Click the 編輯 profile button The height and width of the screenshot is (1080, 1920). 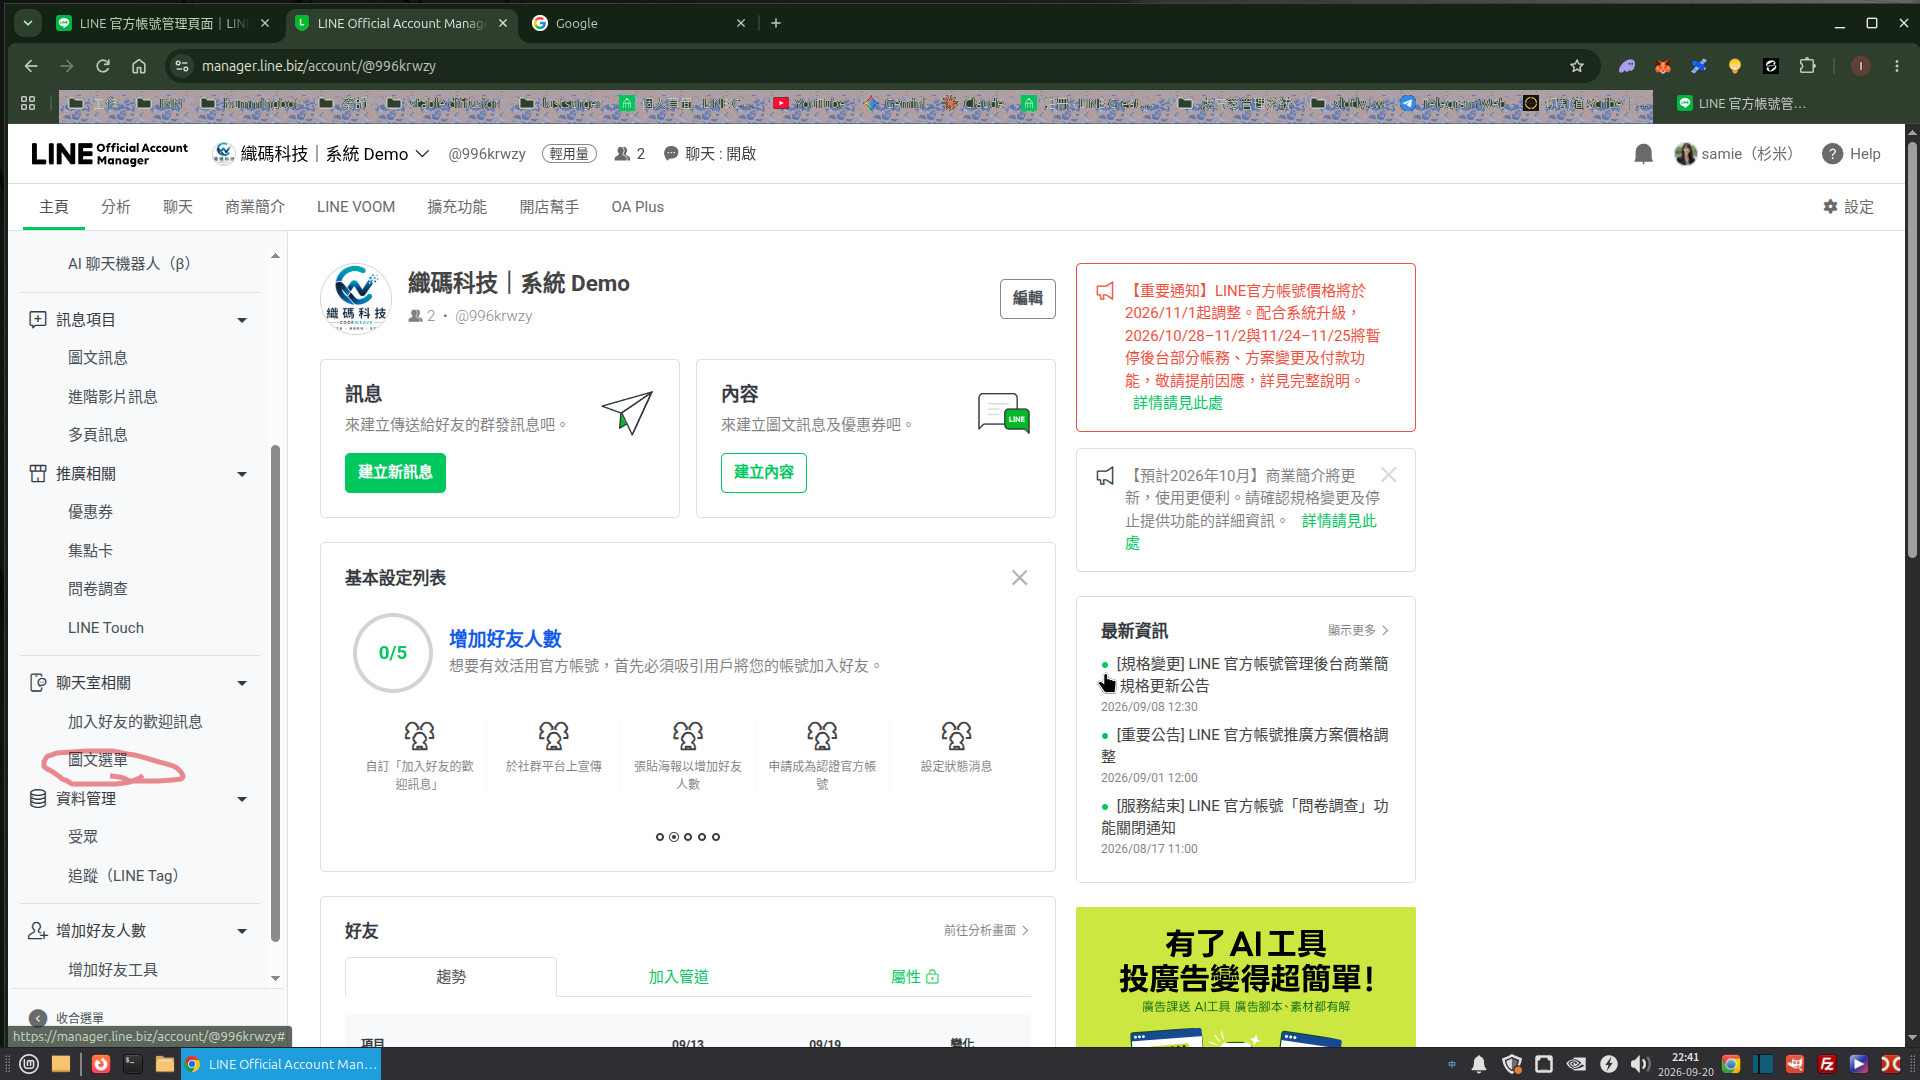click(x=1027, y=298)
